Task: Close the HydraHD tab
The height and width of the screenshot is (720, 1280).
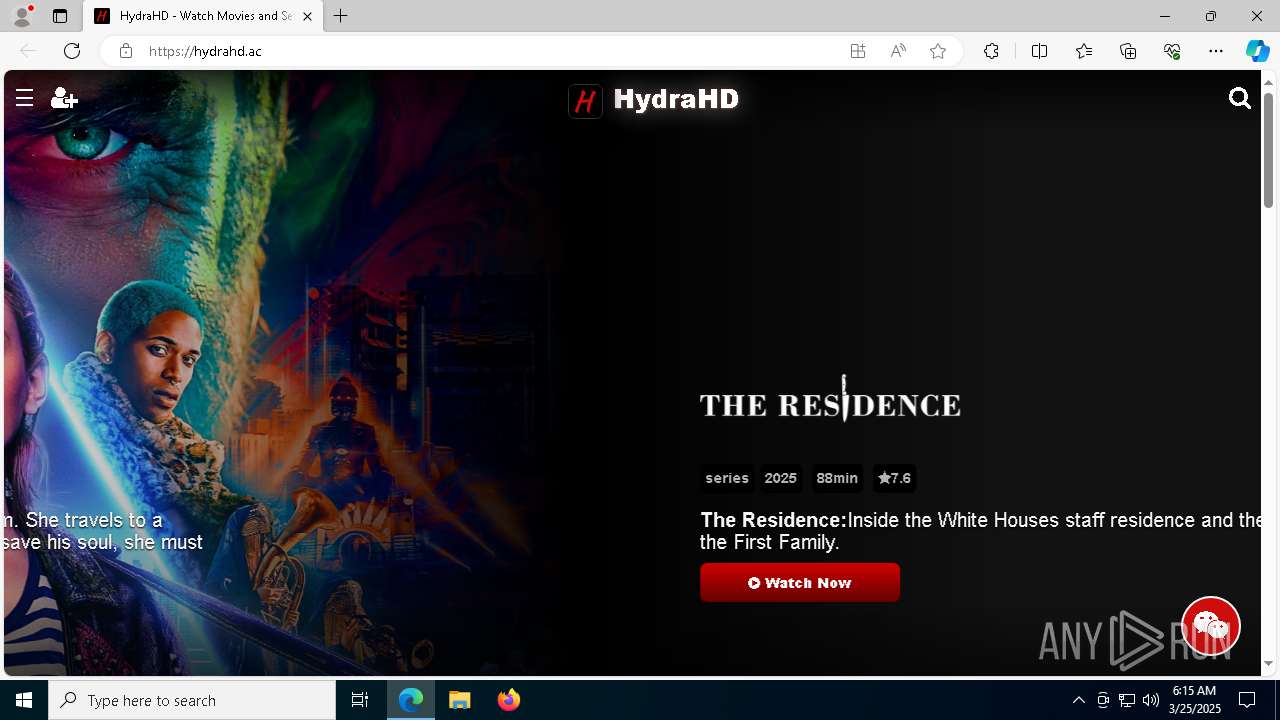Action: click(307, 16)
